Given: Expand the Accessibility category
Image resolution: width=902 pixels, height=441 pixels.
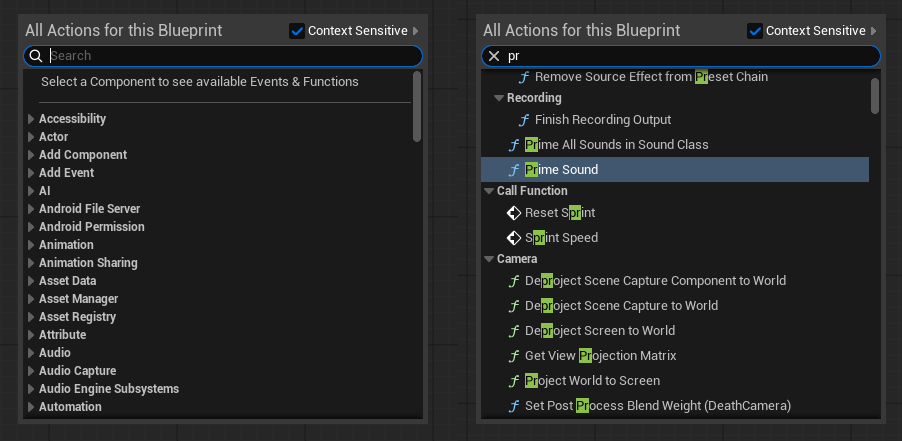Looking at the screenshot, I should pyautogui.click(x=31, y=119).
